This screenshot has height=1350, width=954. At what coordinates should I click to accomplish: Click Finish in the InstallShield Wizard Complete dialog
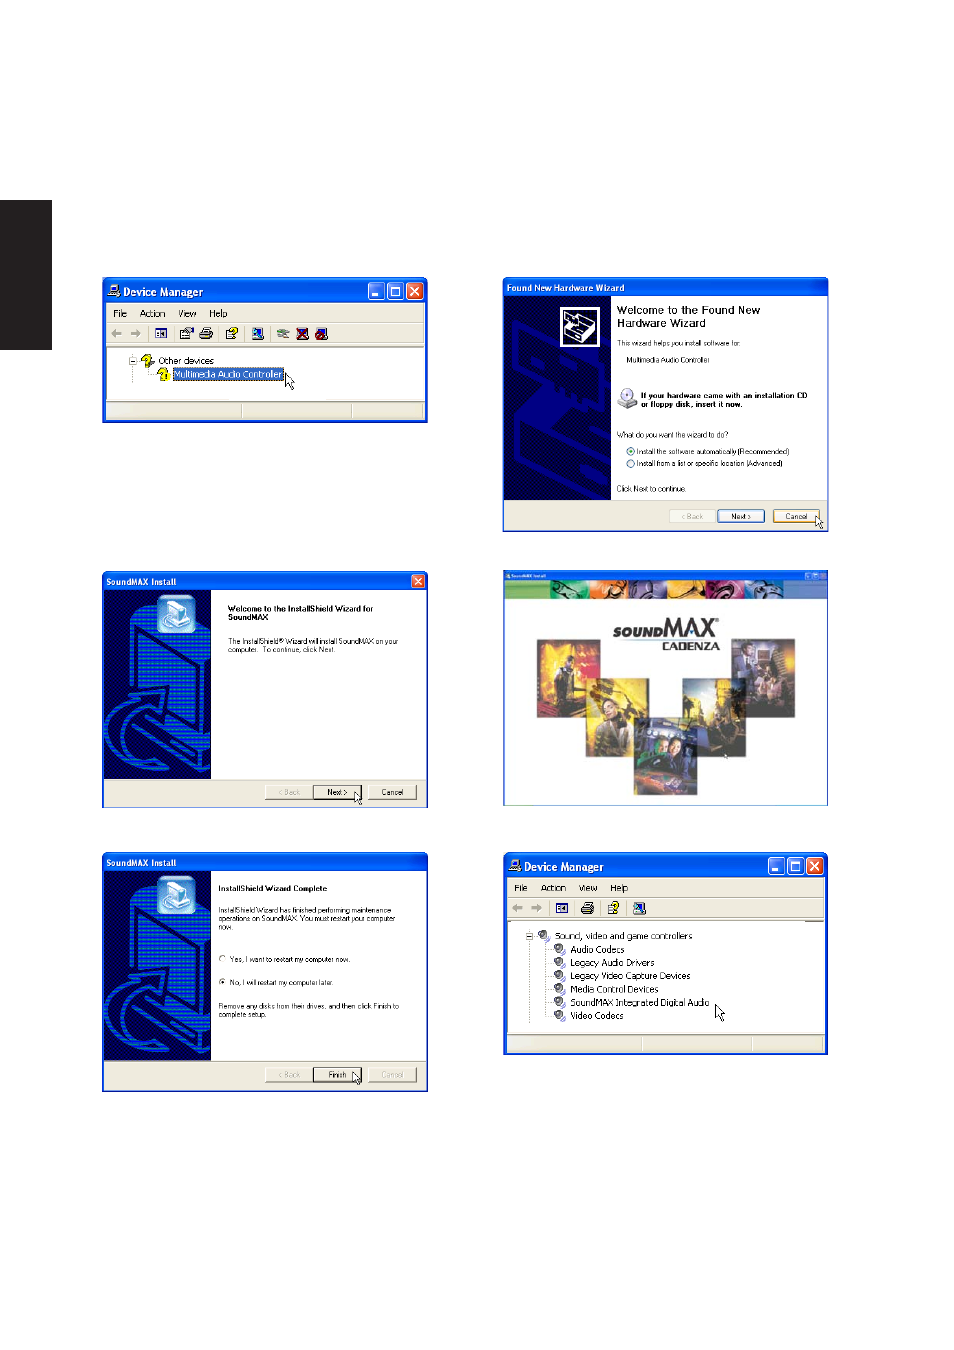click(337, 1075)
